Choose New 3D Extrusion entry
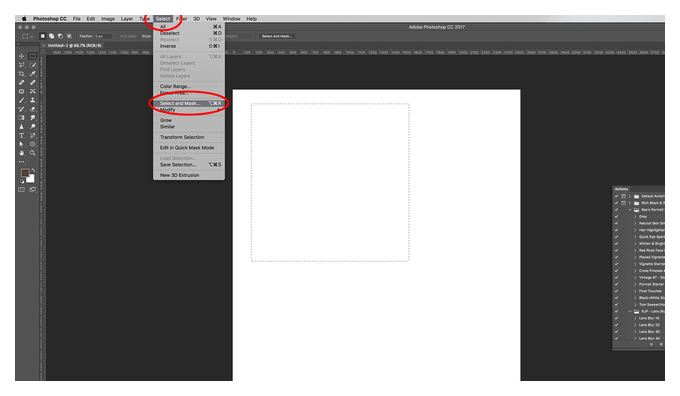 189,175
